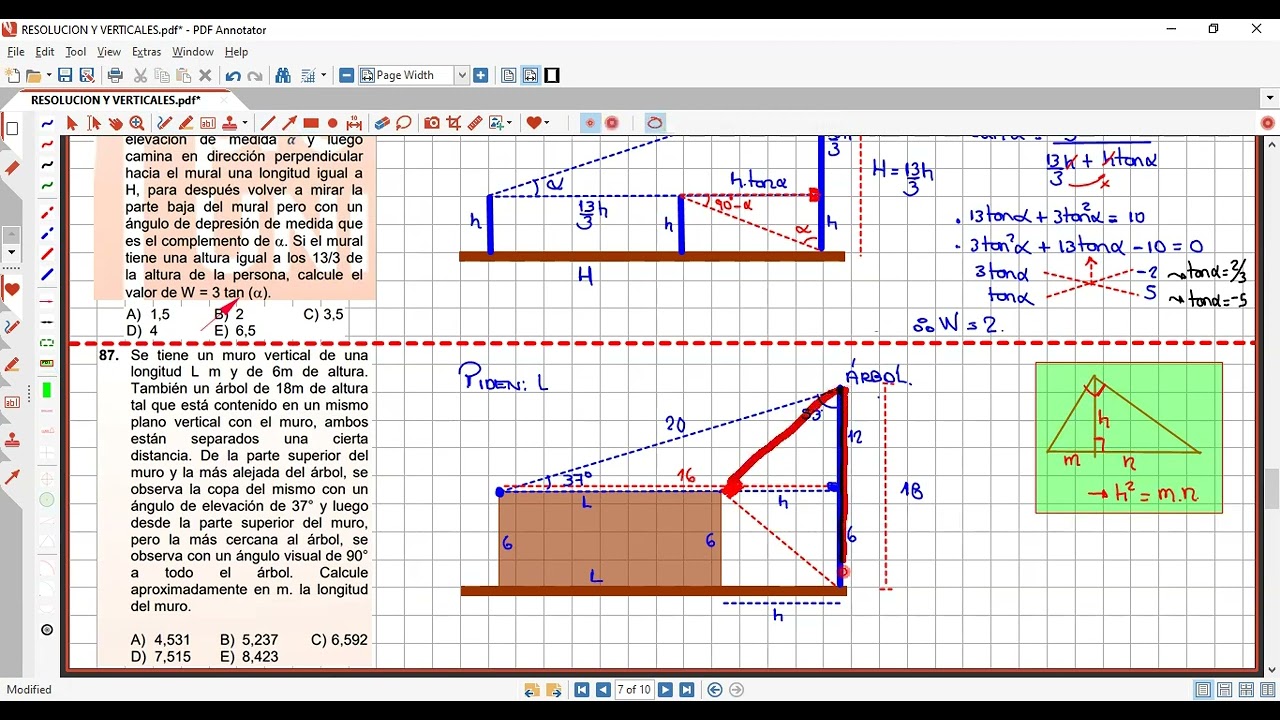This screenshot has width=1280, height=720.
Task: Select the Text box tool
Action: click(x=208, y=123)
